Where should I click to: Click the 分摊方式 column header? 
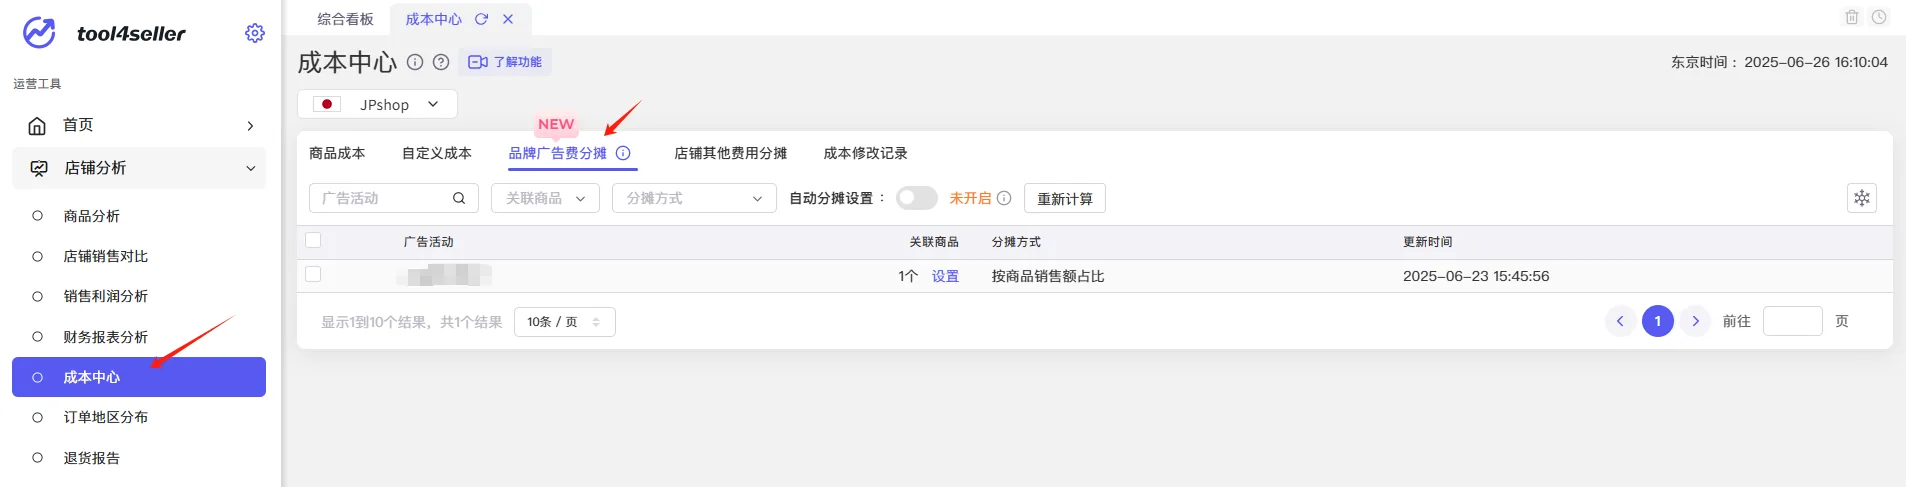click(1016, 242)
